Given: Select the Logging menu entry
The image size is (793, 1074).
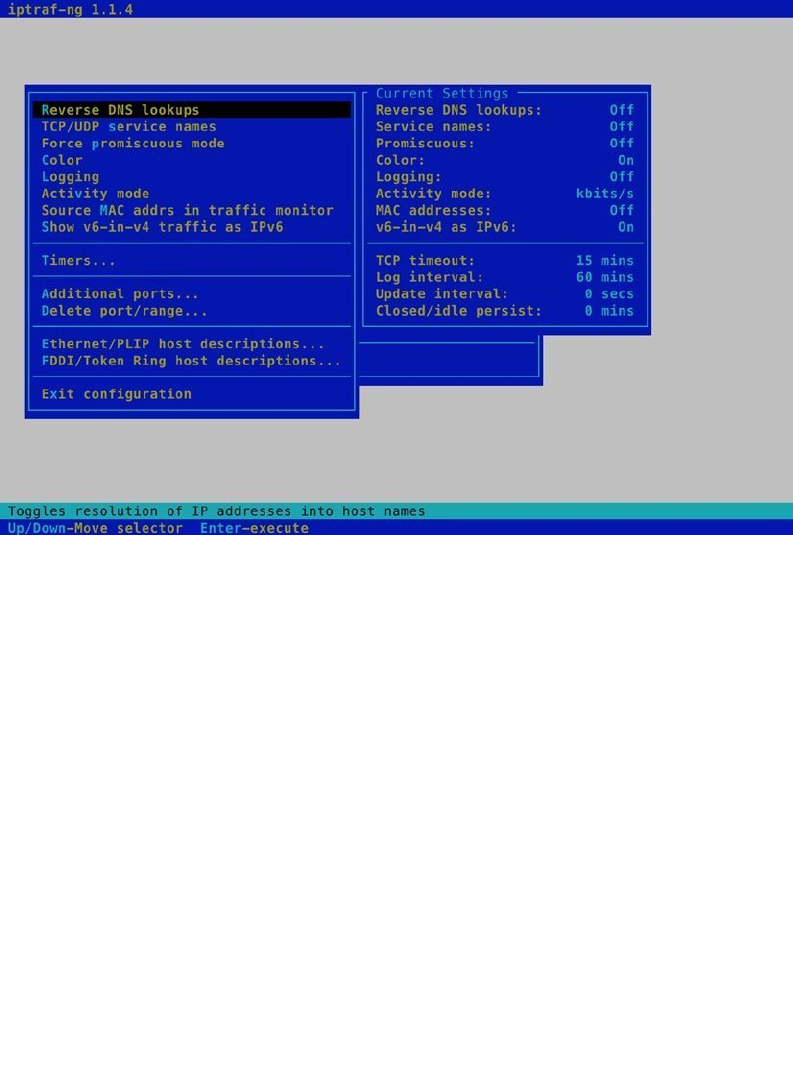Looking at the screenshot, I should point(70,177).
